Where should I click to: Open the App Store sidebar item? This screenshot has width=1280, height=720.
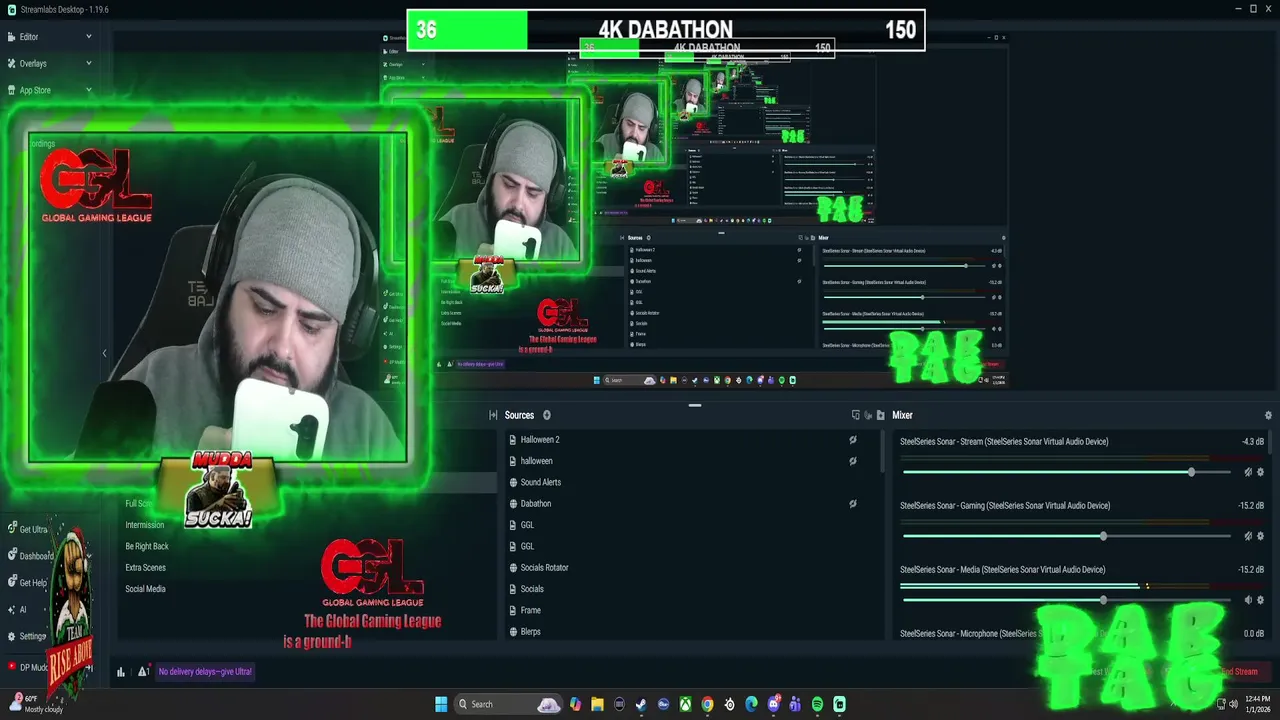(35, 90)
